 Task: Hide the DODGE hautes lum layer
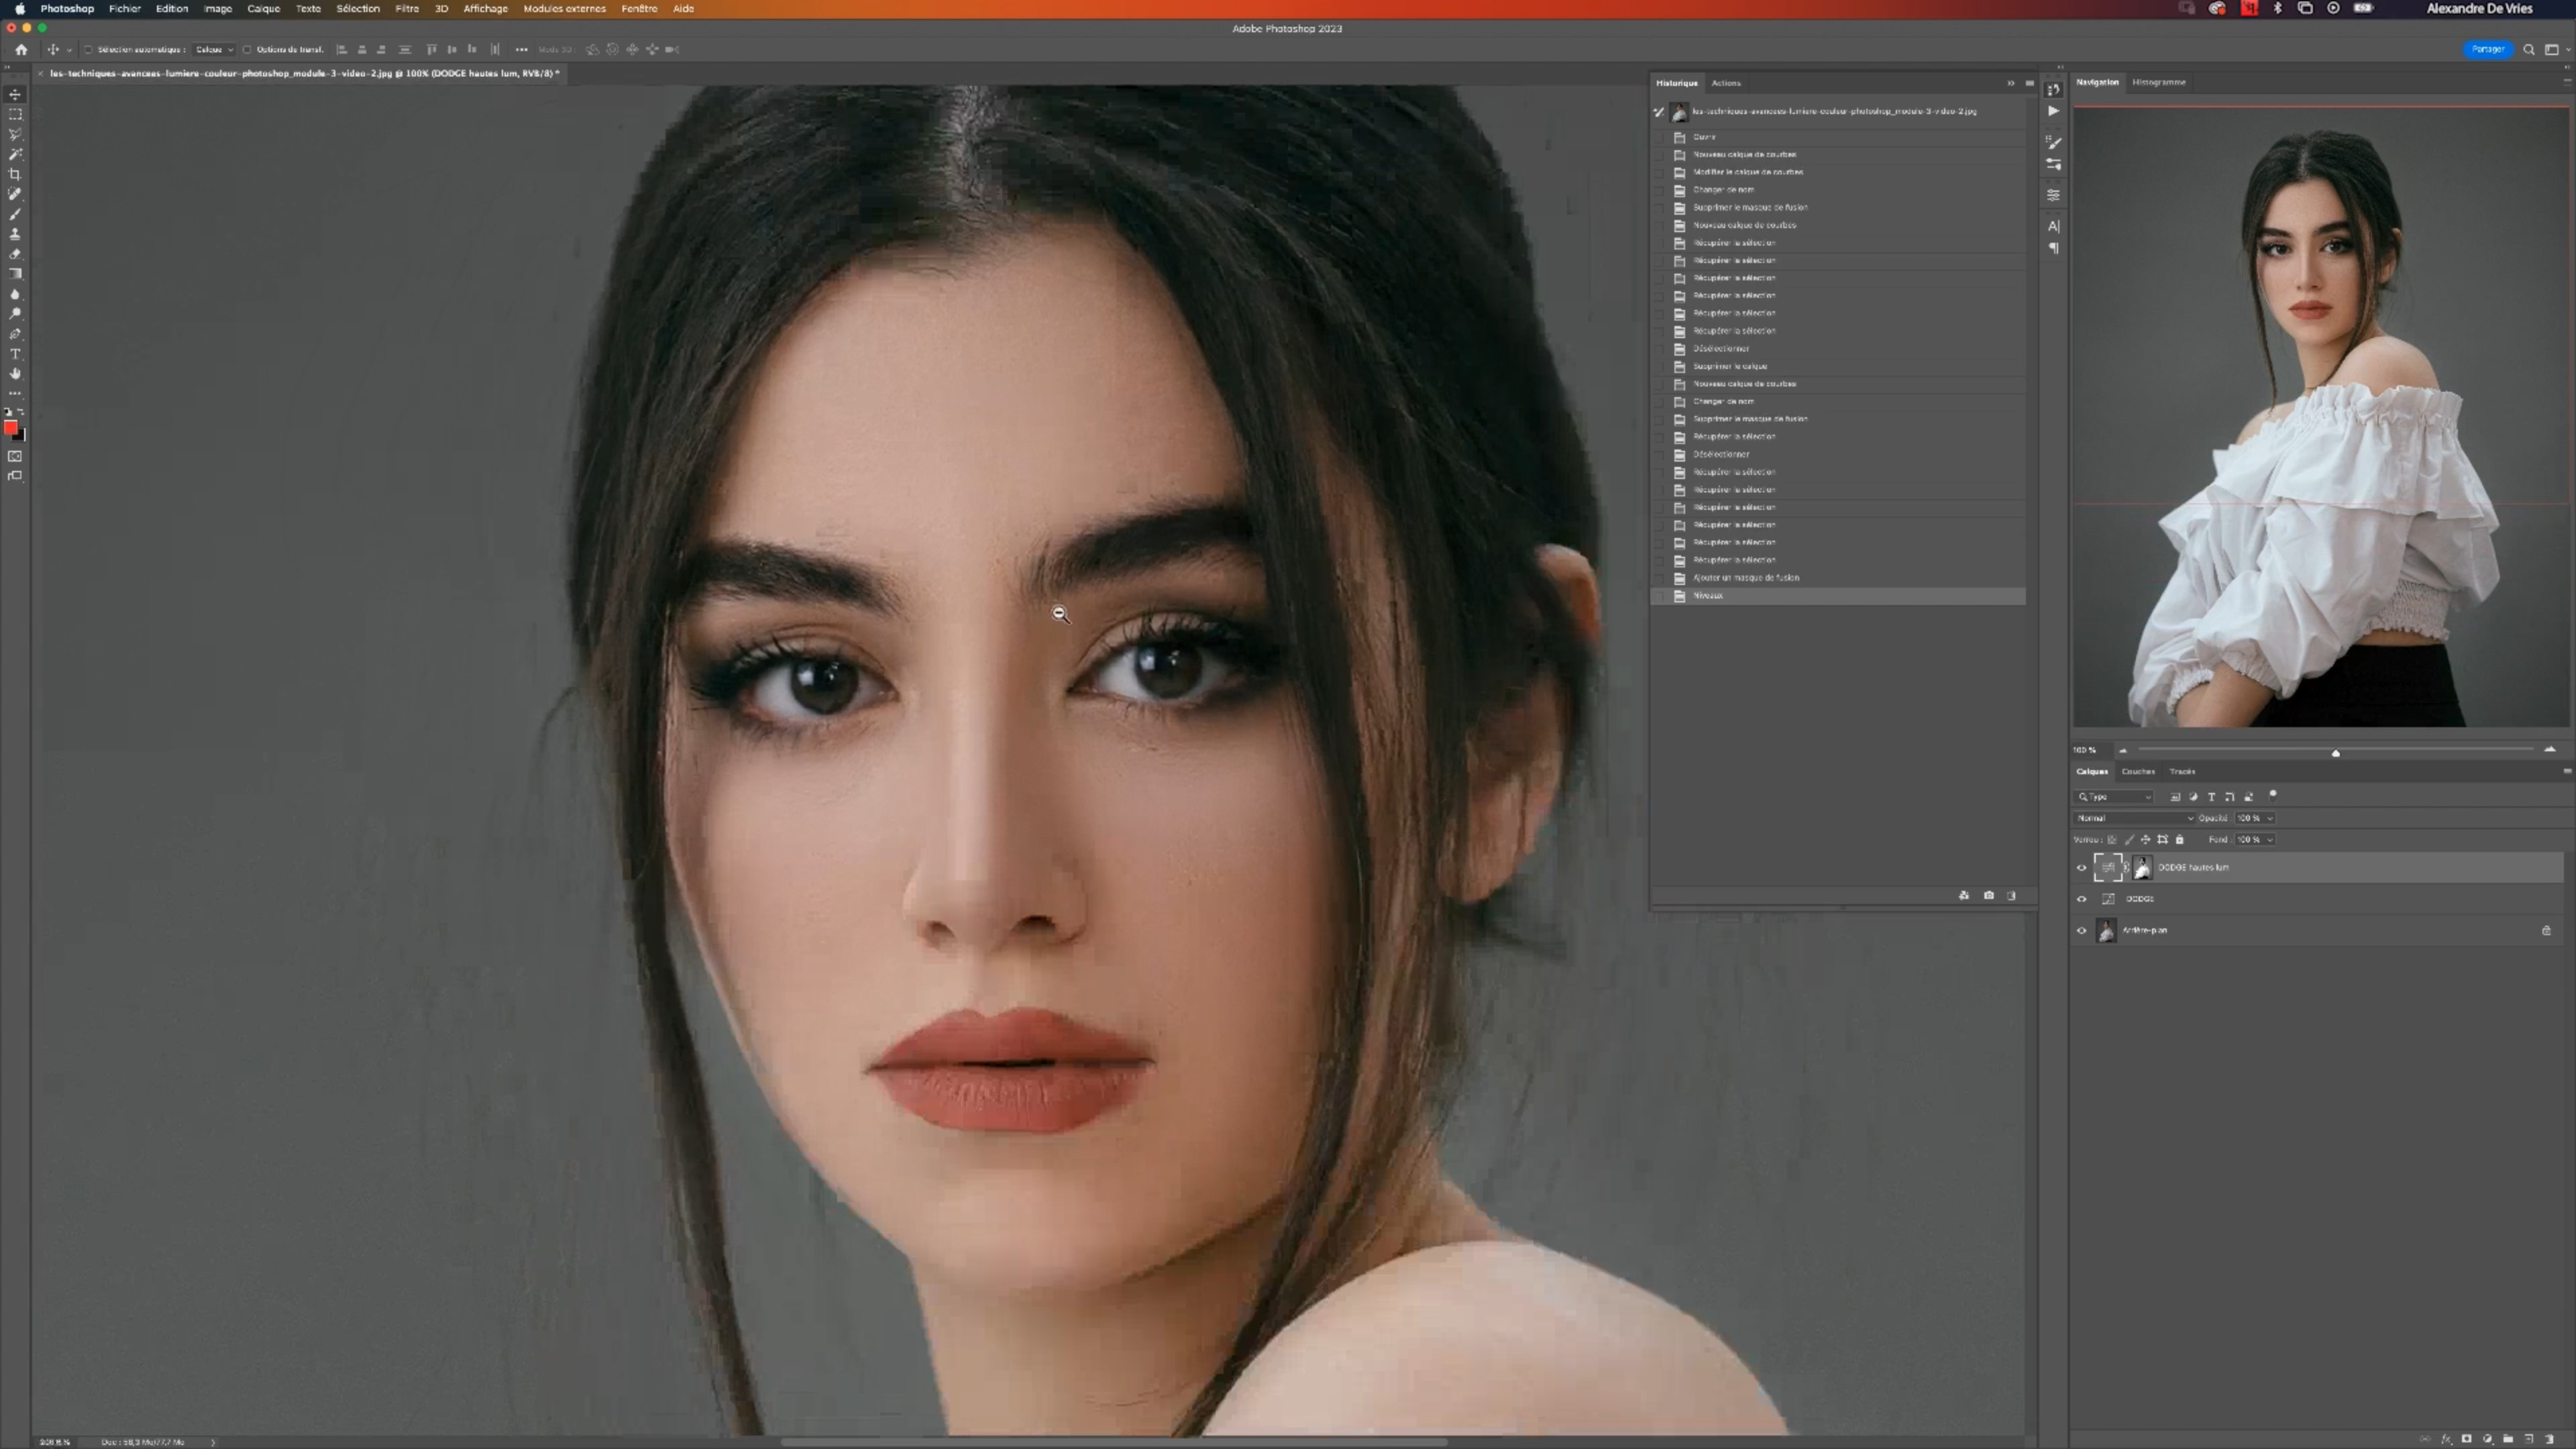(2082, 868)
